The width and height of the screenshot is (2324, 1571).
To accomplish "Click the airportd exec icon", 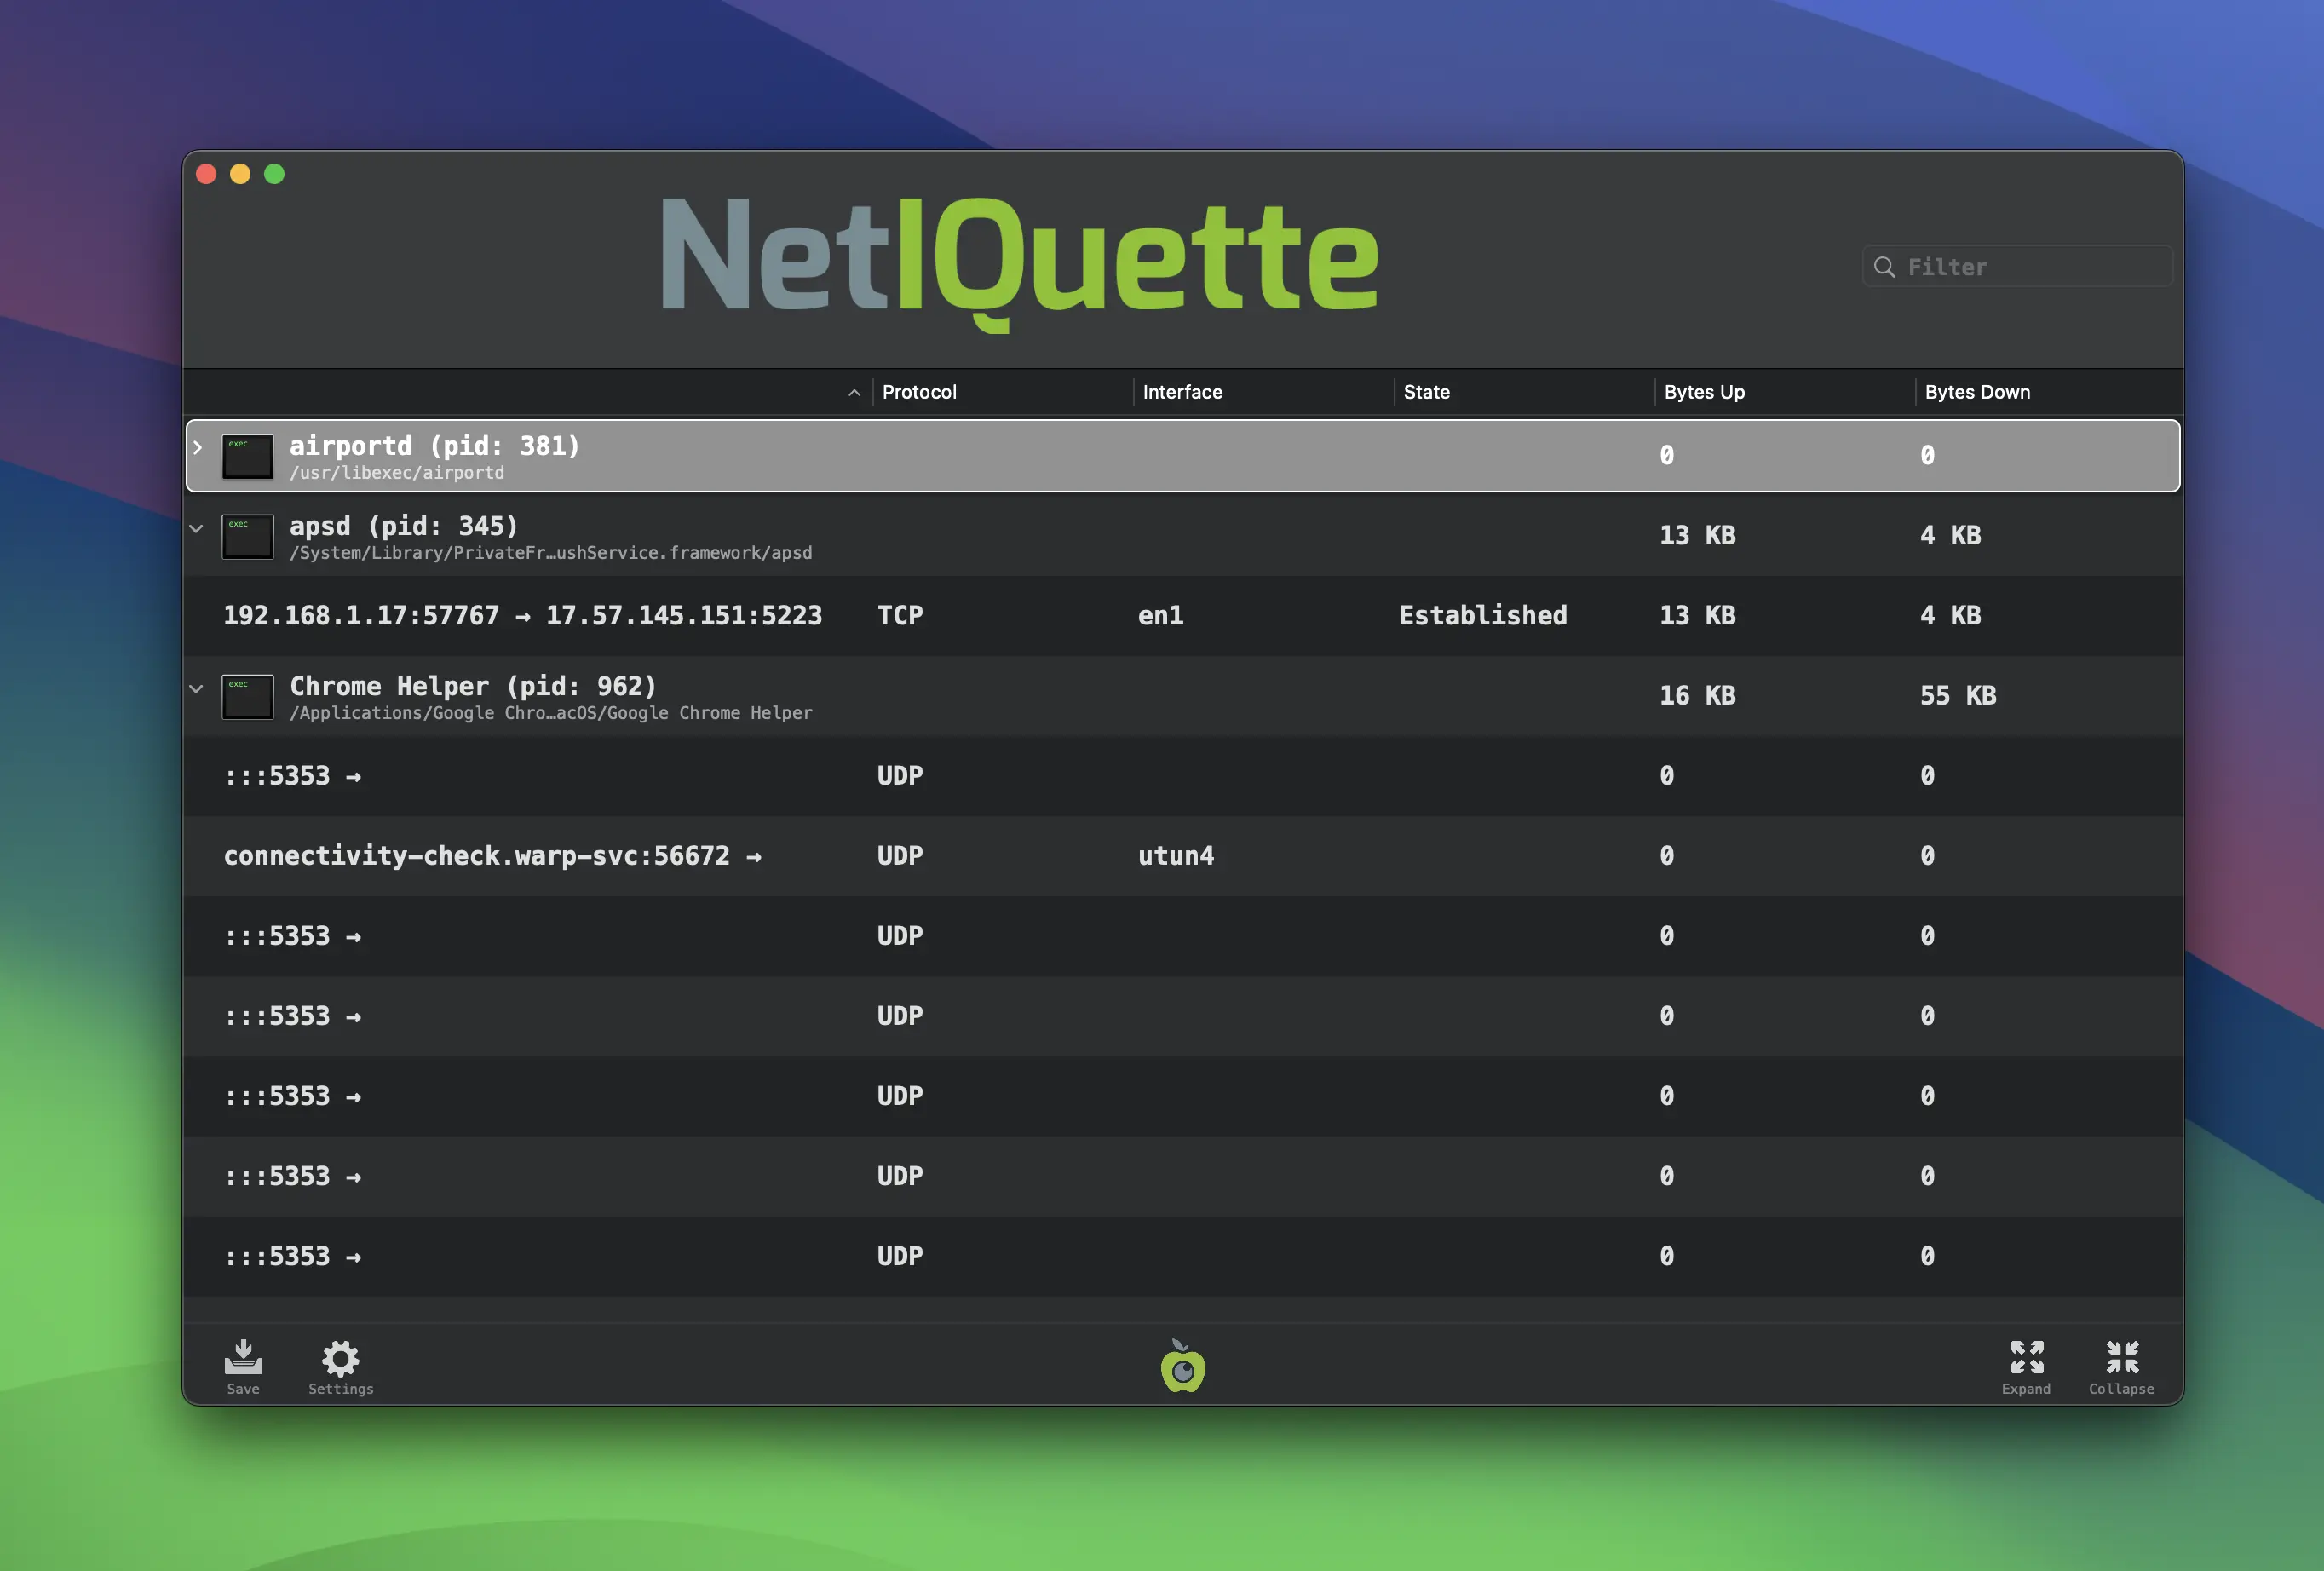I will (247, 456).
